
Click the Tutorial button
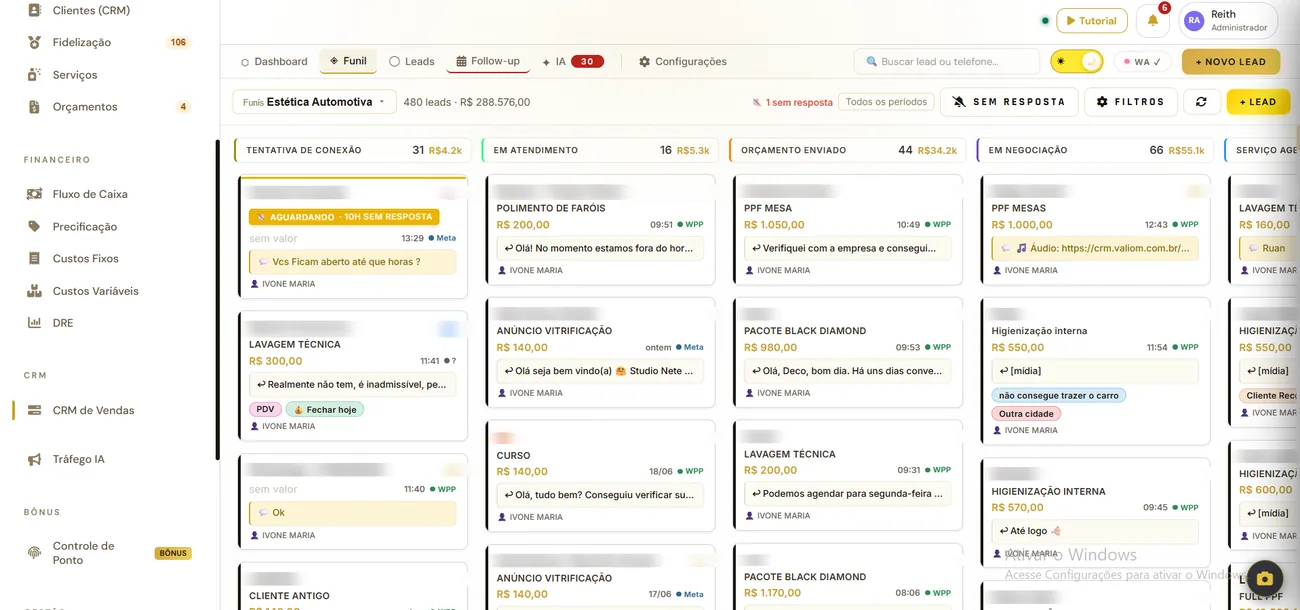(x=1091, y=20)
